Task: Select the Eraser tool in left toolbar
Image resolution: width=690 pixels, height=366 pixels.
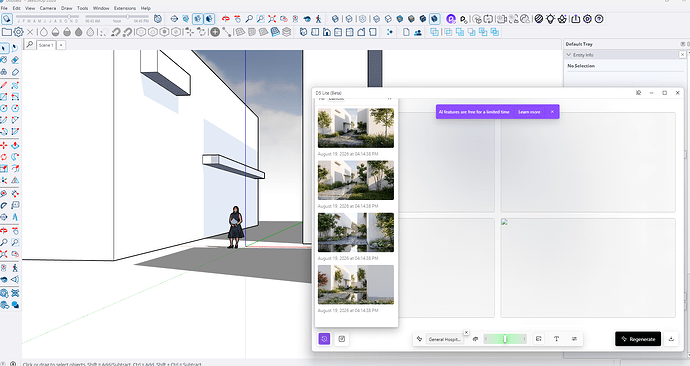Action: tap(15, 60)
